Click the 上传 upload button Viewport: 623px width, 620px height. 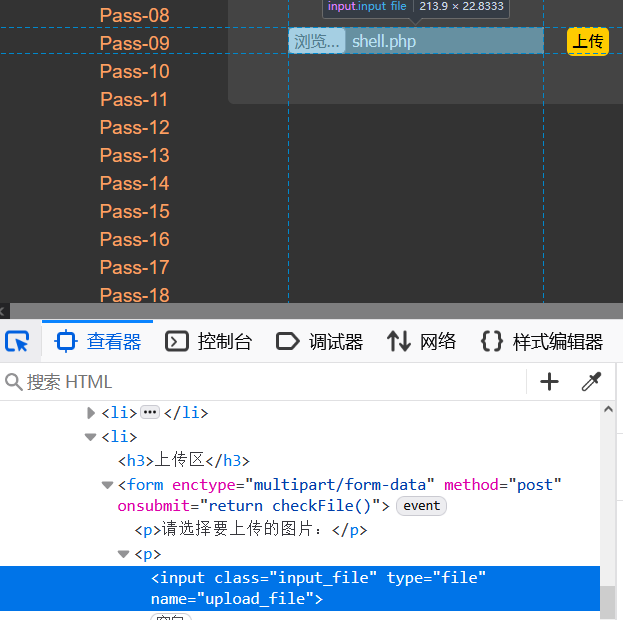tap(587, 41)
